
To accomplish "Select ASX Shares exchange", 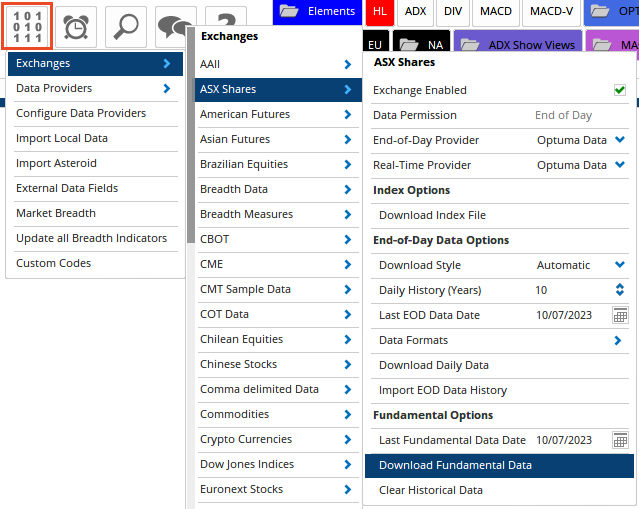I will [278, 90].
